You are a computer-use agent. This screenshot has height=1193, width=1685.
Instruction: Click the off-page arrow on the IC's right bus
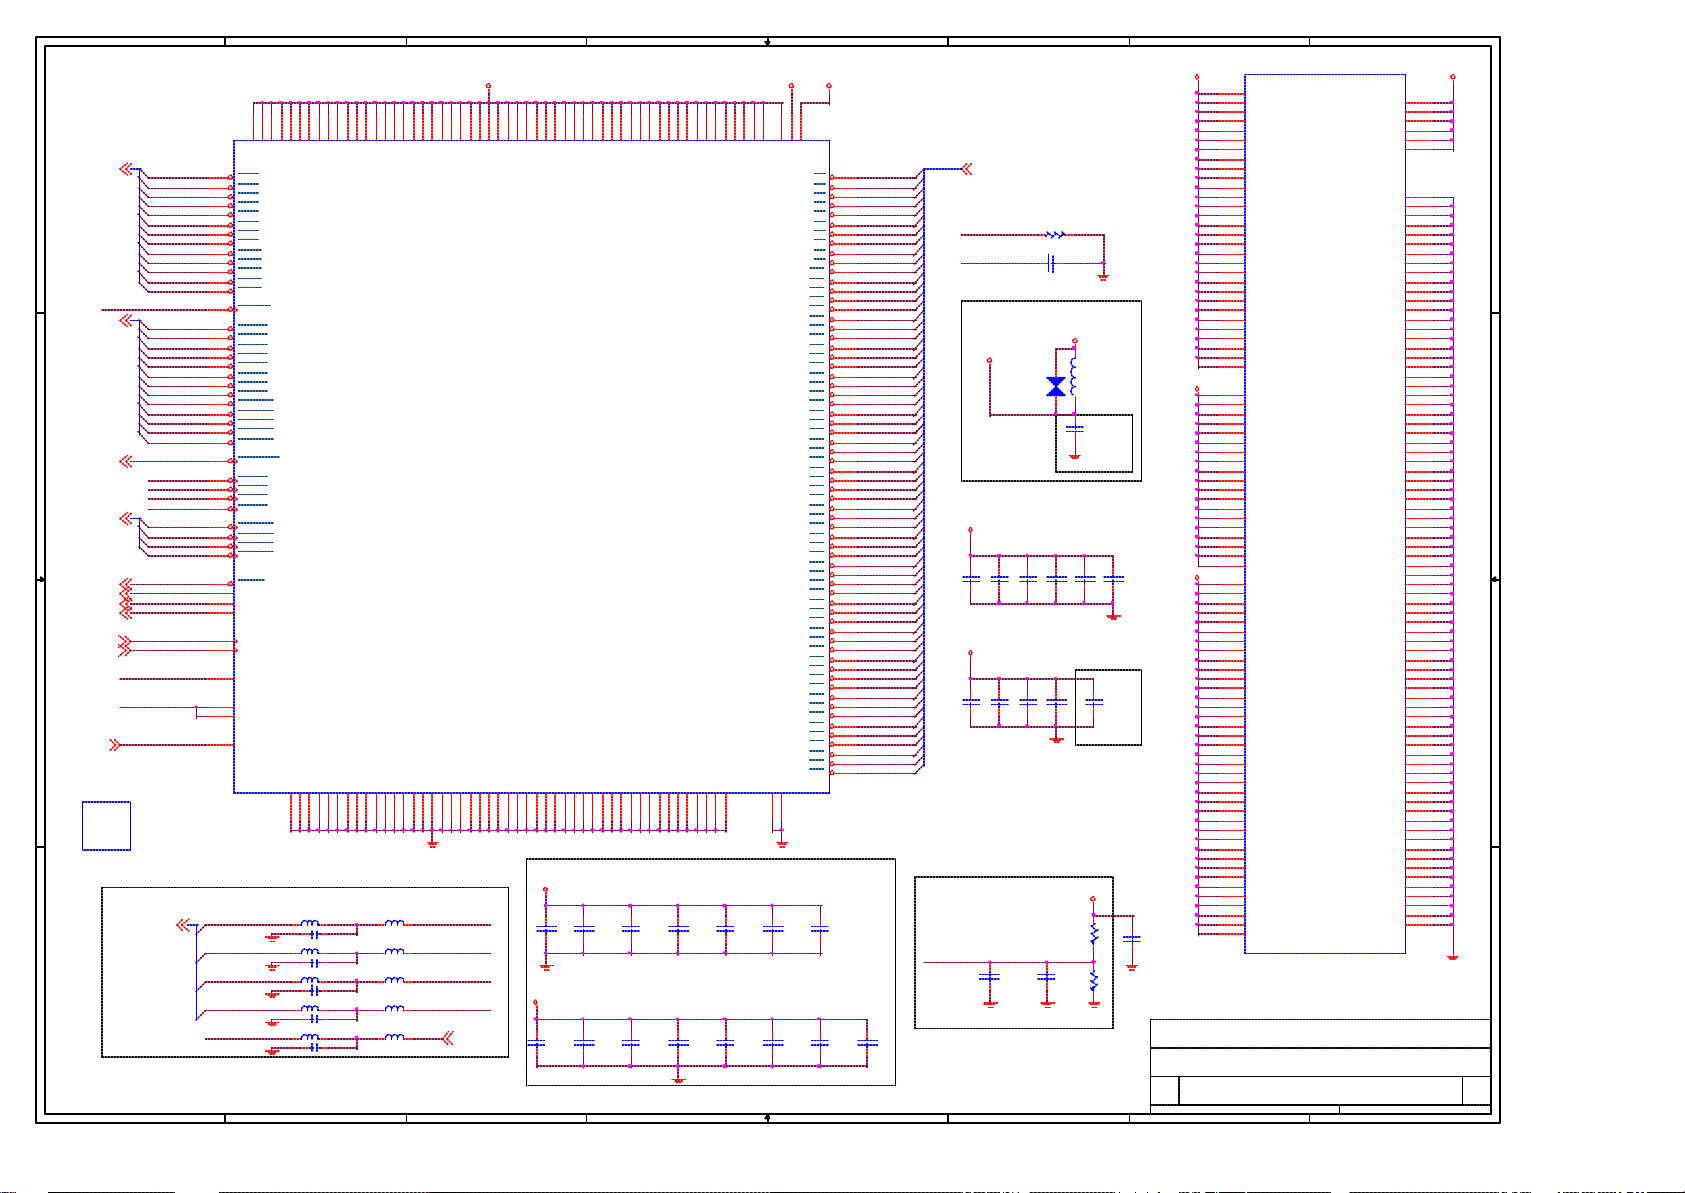pos(967,169)
